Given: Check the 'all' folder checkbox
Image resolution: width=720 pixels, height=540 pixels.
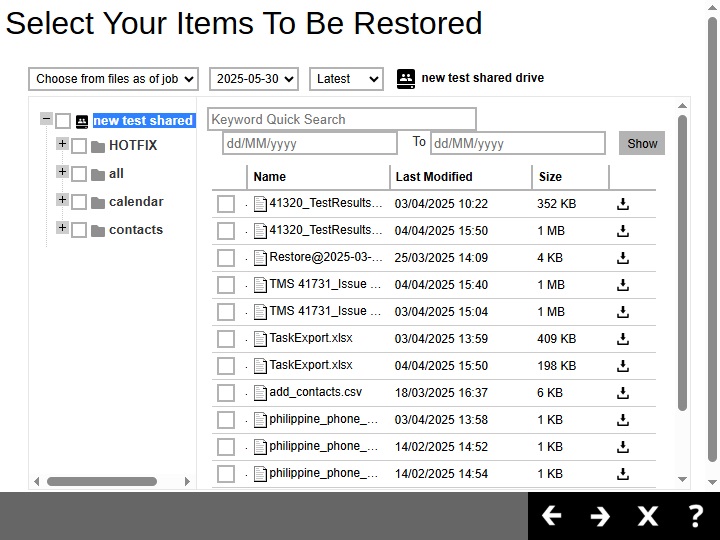Looking at the screenshot, I should point(79,174).
